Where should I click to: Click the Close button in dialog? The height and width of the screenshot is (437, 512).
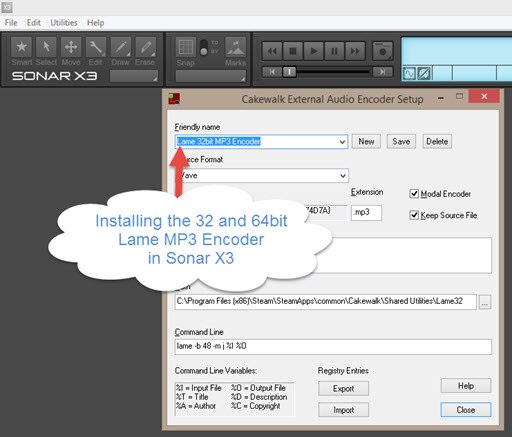[x=466, y=410]
